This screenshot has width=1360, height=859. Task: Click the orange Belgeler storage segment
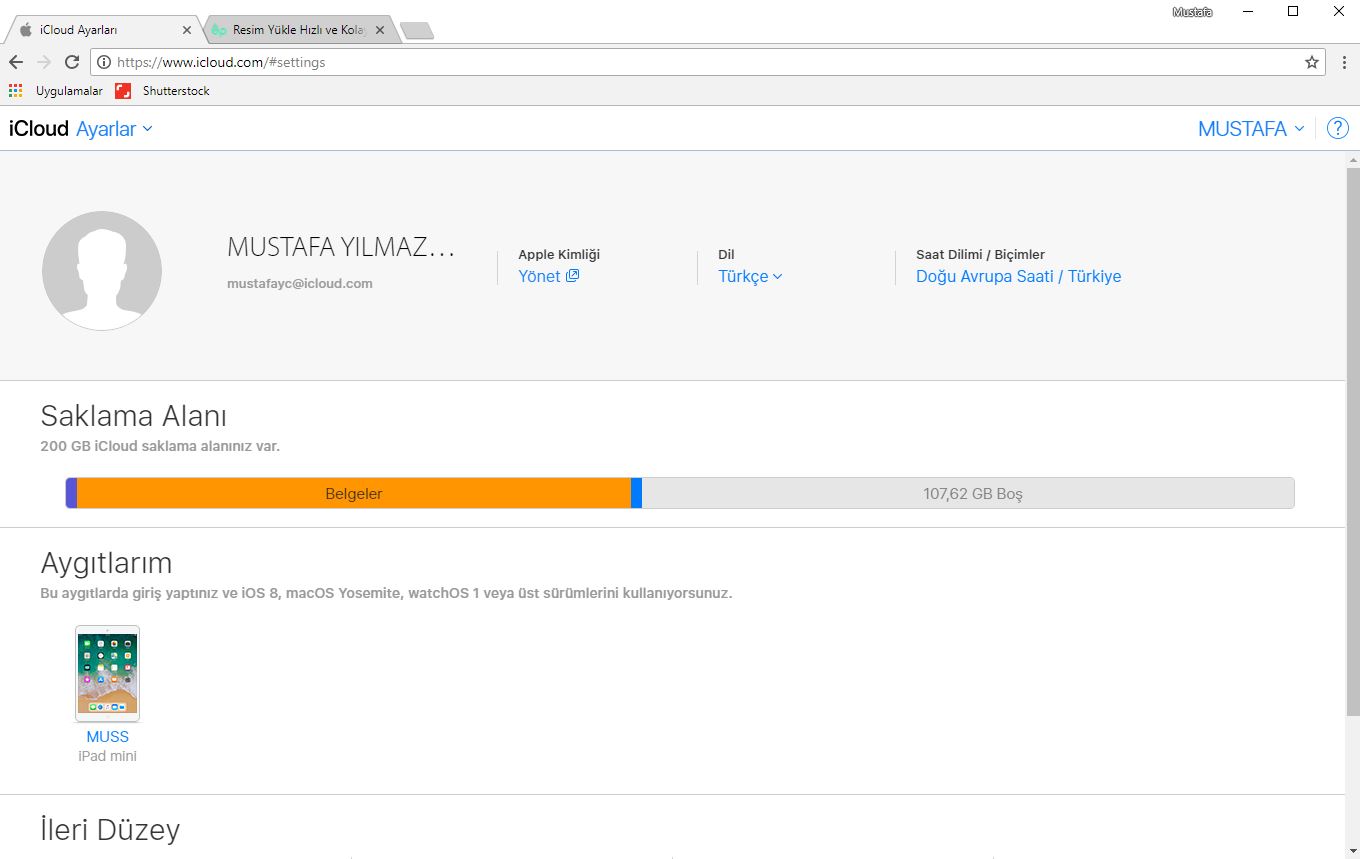(354, 494)
